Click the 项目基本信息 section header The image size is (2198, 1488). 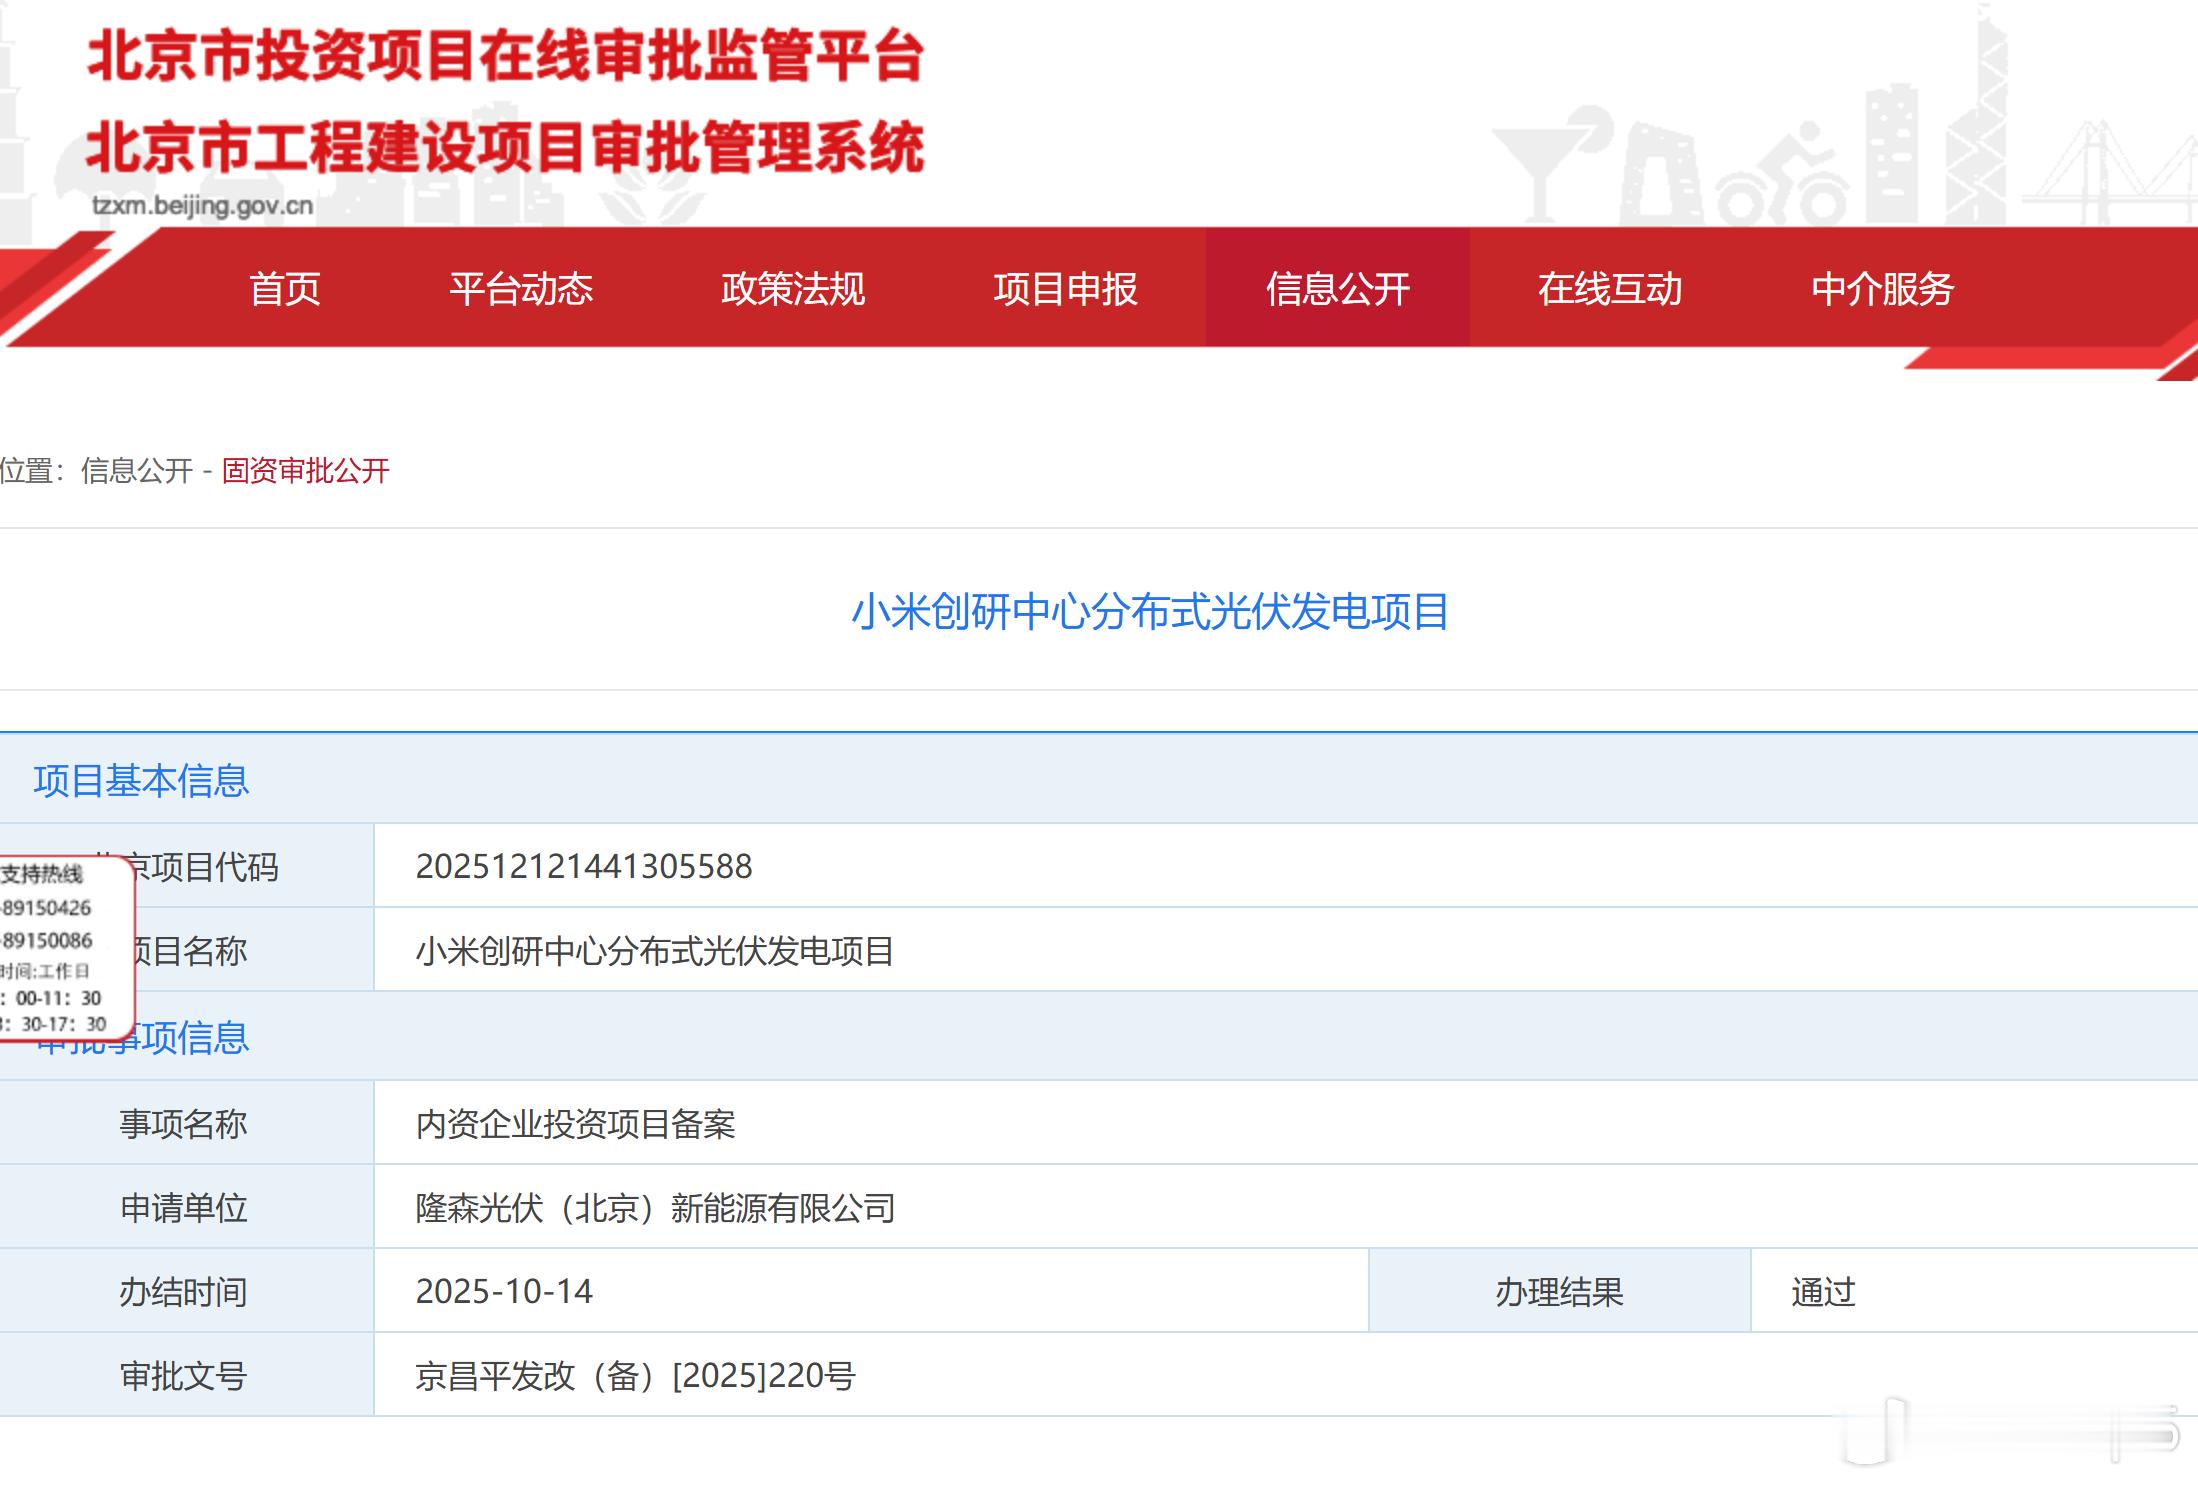[141, 781]
